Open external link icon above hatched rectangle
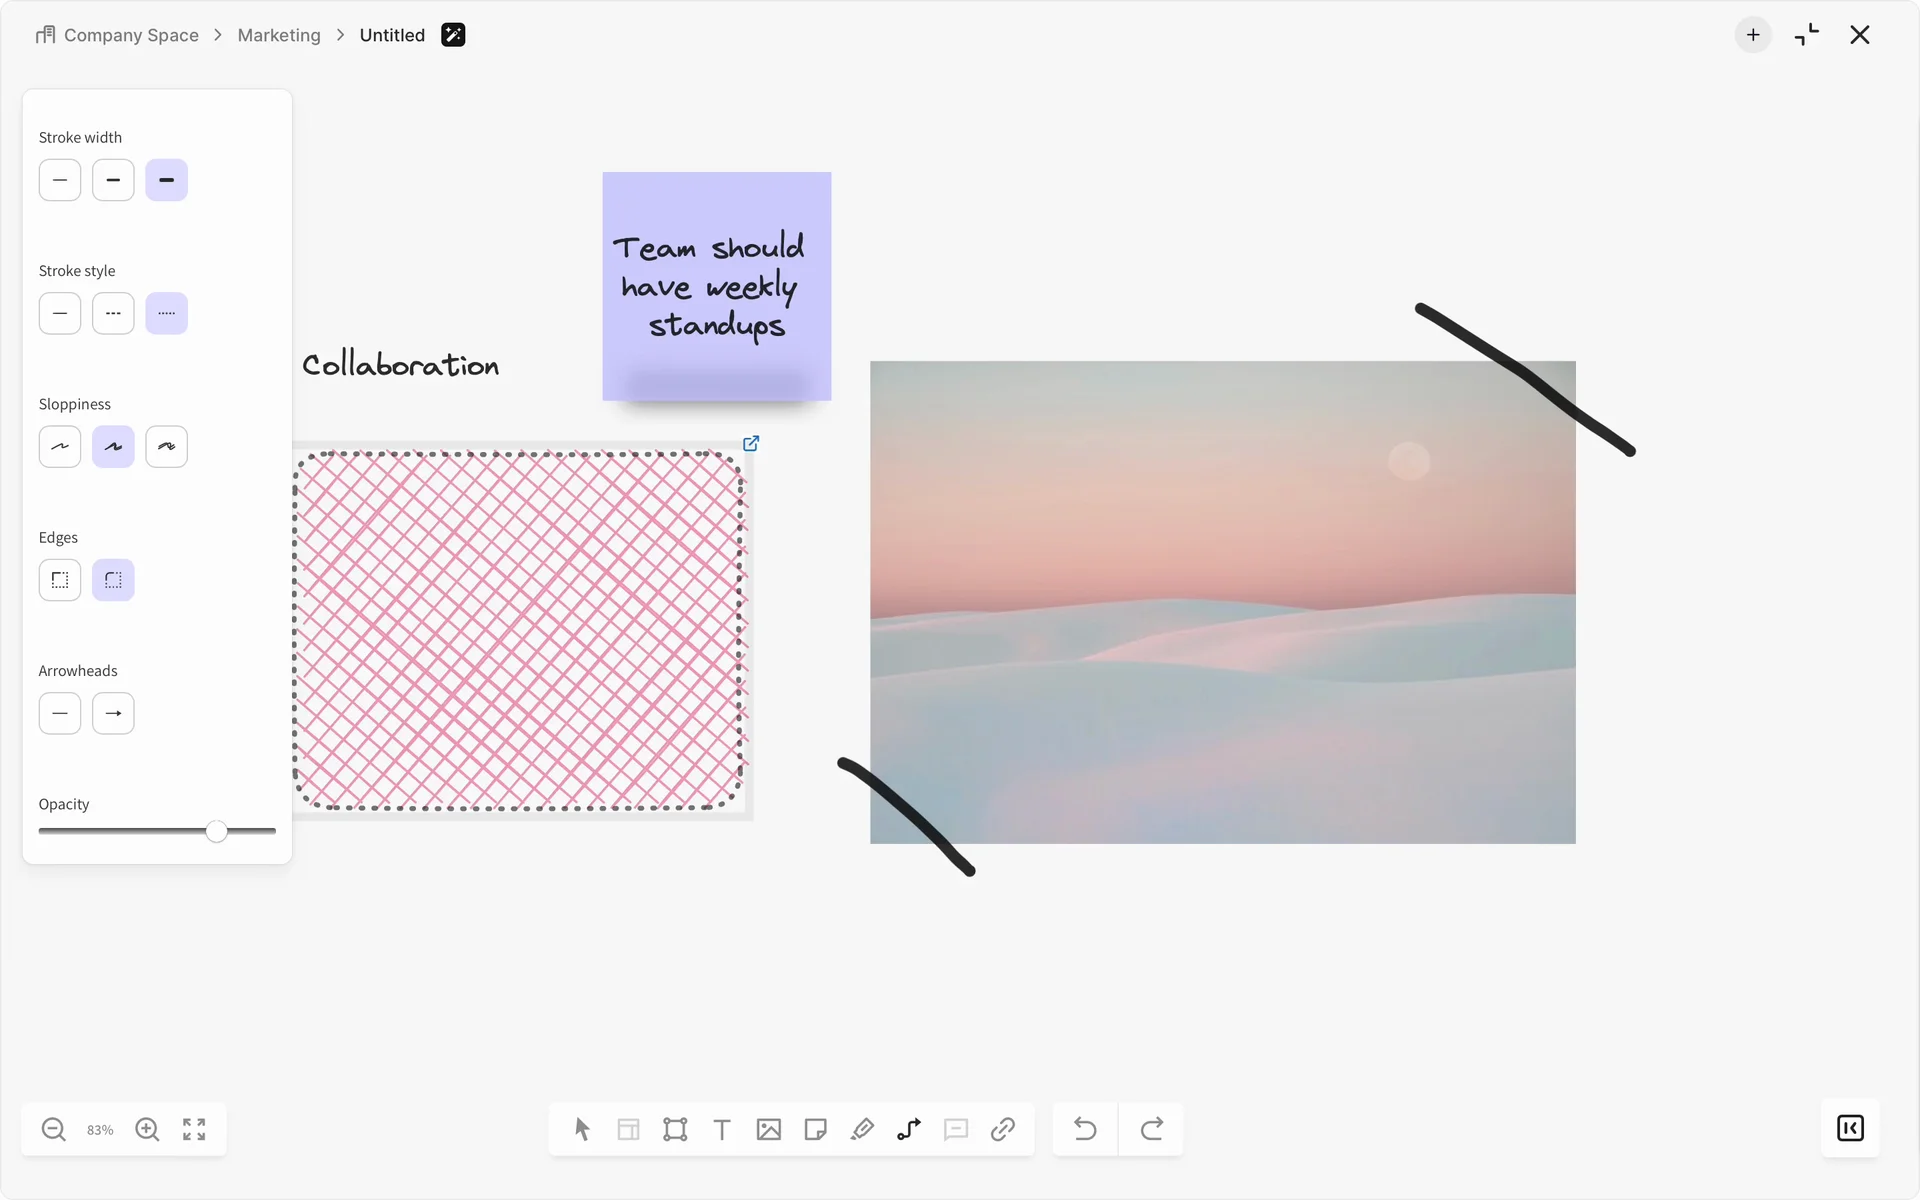Viewport: 1920px width, 1200px height. pos(751,443)
